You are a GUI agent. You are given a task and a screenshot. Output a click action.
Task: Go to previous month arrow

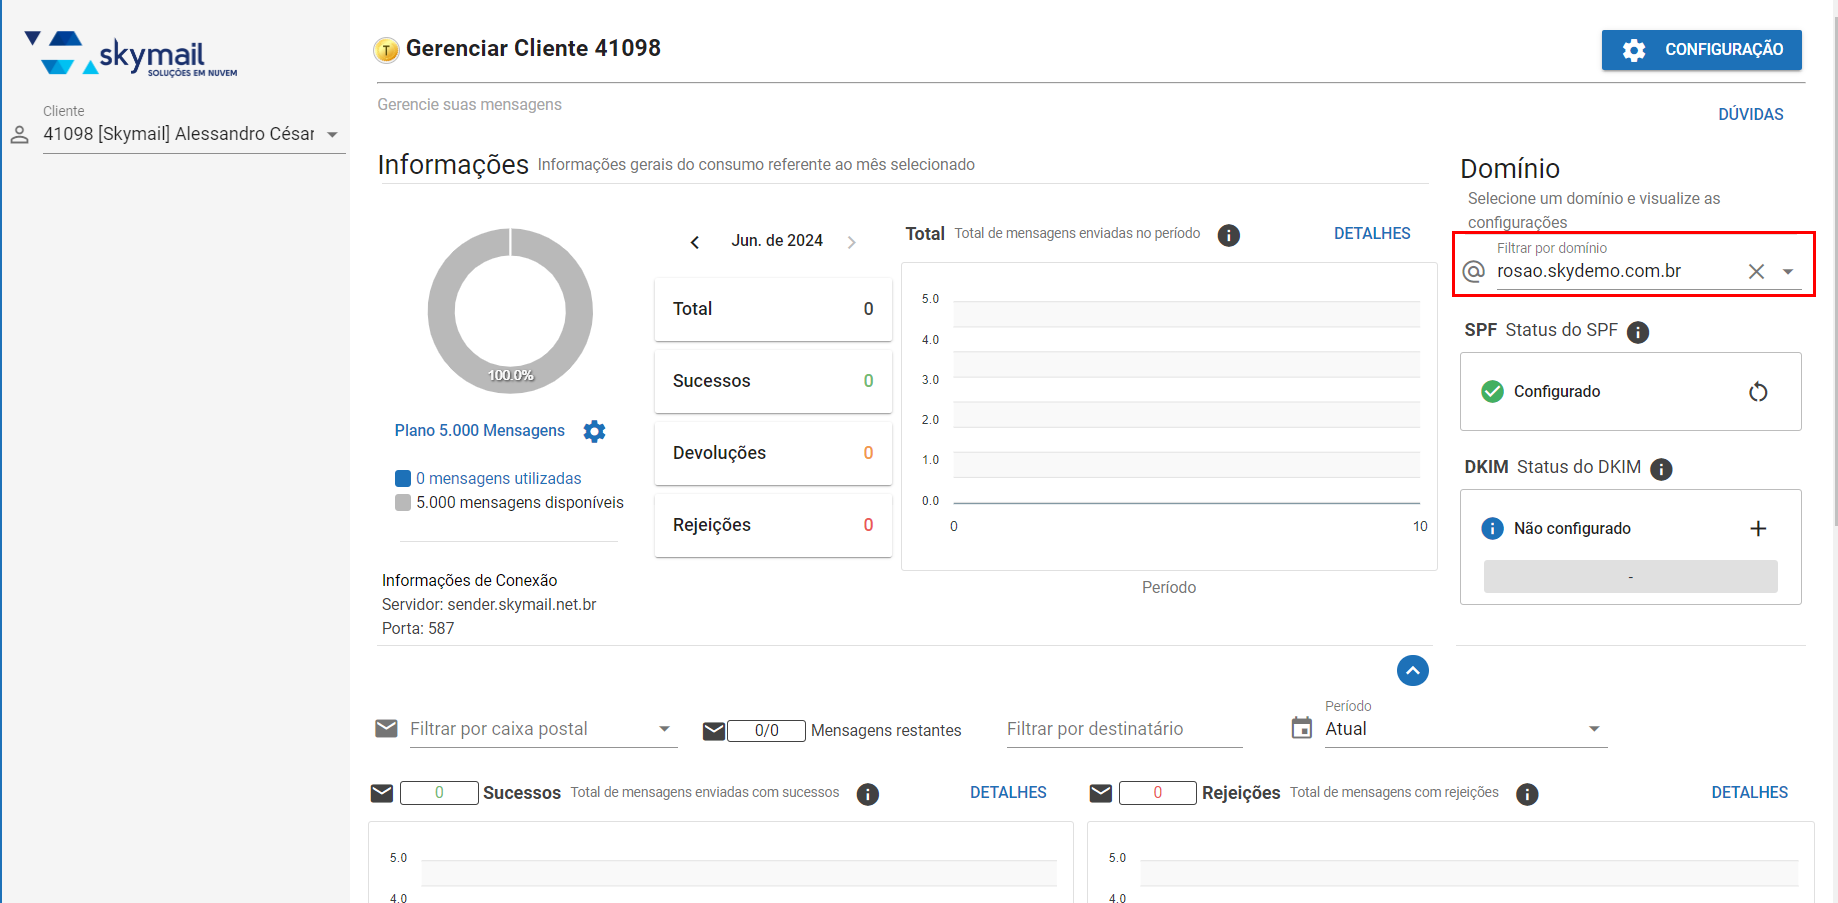[695, 242]
